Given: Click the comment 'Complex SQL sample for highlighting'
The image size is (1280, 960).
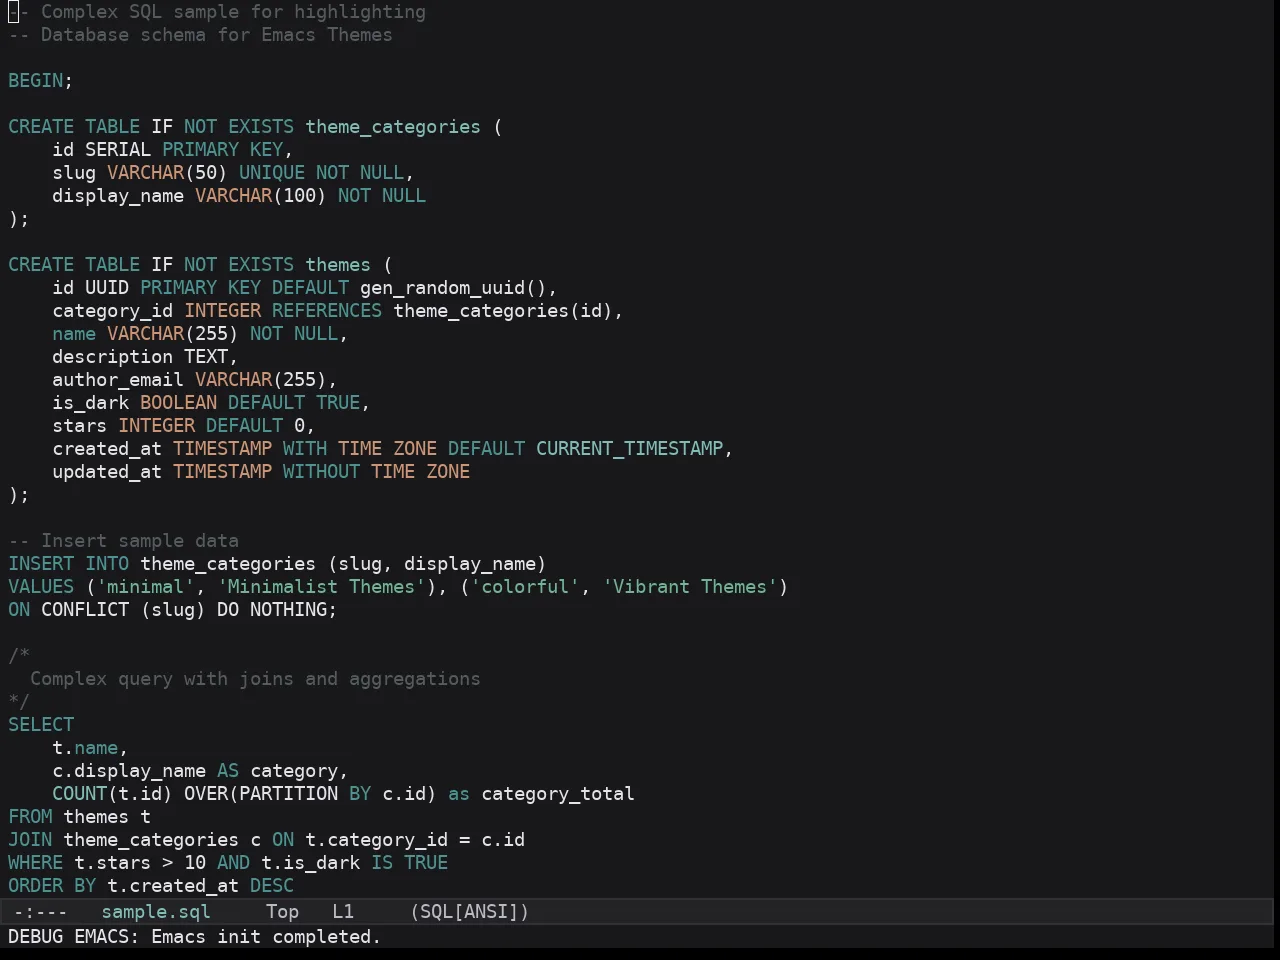Looking at the screenshot, I should pyautogui.click(x=233, y=12).
